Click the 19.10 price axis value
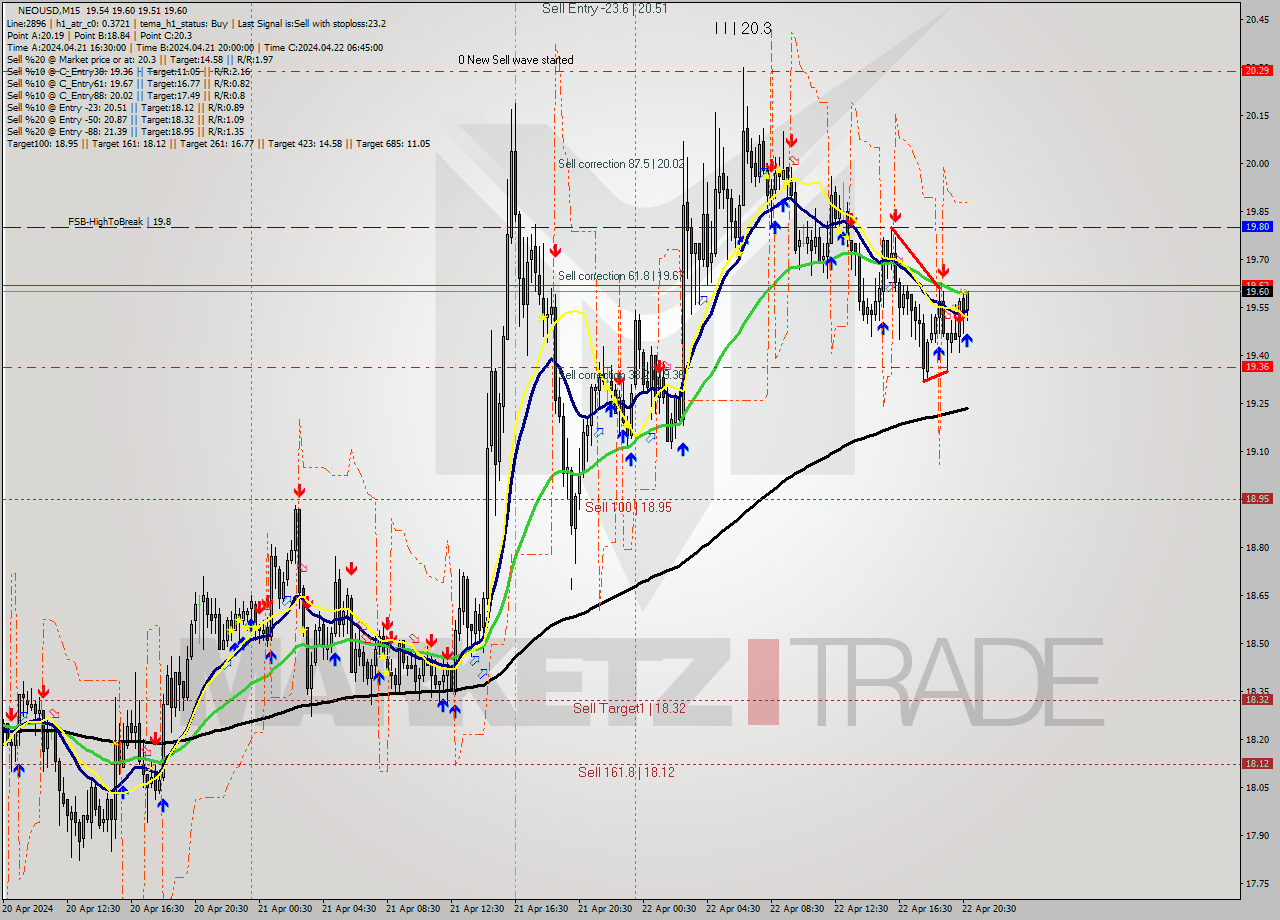This screenshot has height=920, width=1280. [x=1256, y=451]
